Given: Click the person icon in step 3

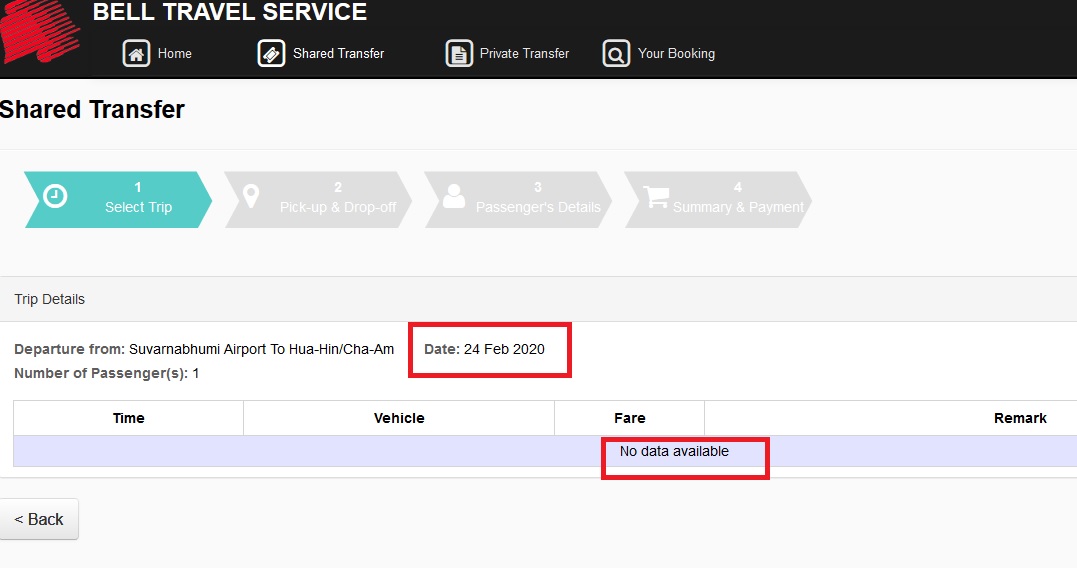Looking at the screenshot, I should [454, 196].
